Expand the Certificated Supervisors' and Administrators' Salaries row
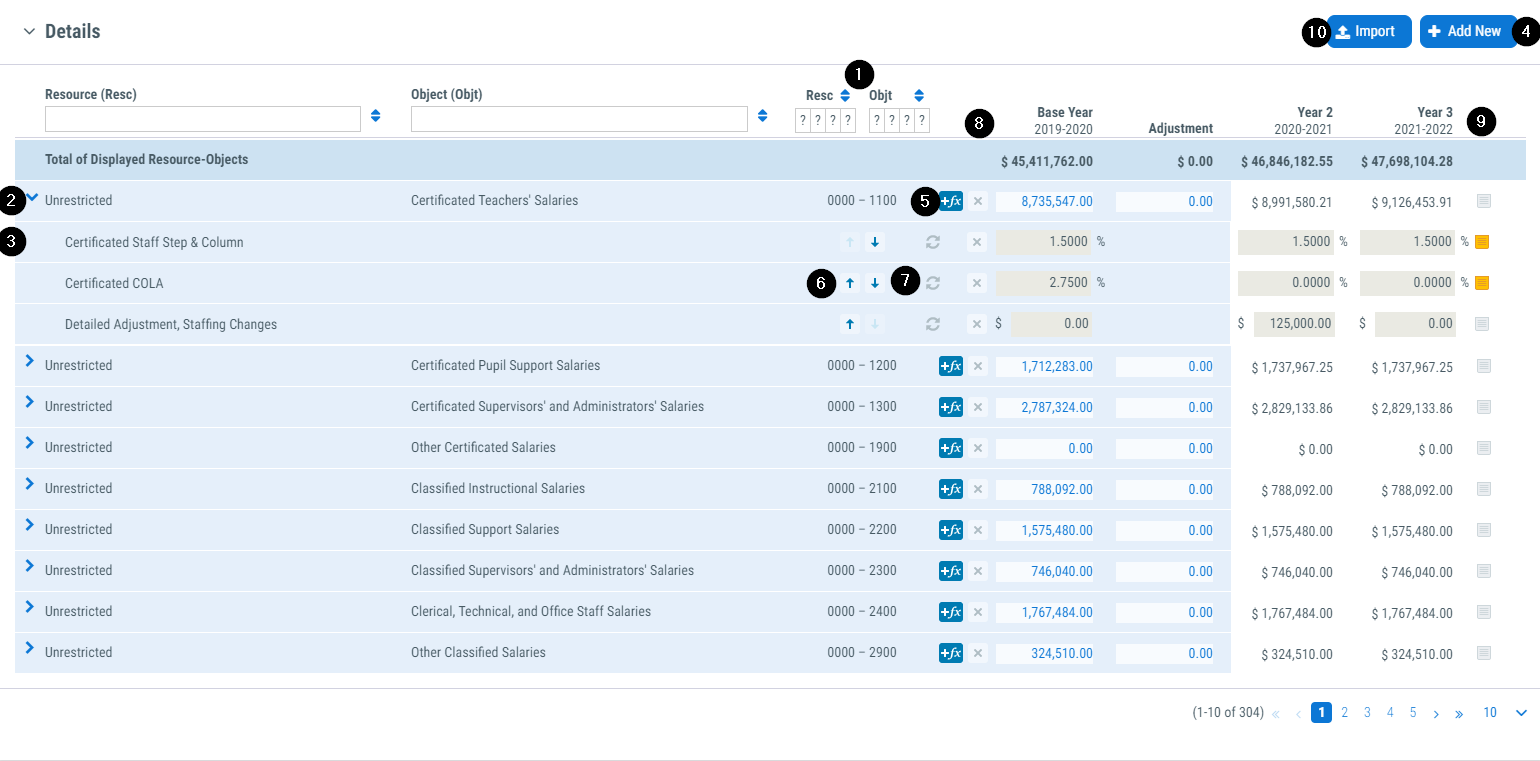The width and height of the screenshot is (1540, 761). point(30,402)
